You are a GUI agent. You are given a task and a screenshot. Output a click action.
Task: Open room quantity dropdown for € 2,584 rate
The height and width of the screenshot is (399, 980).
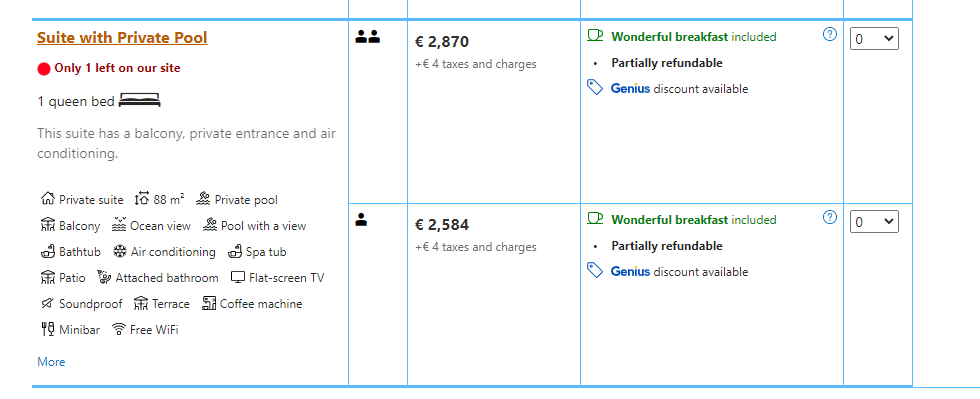tap(874, 221)
